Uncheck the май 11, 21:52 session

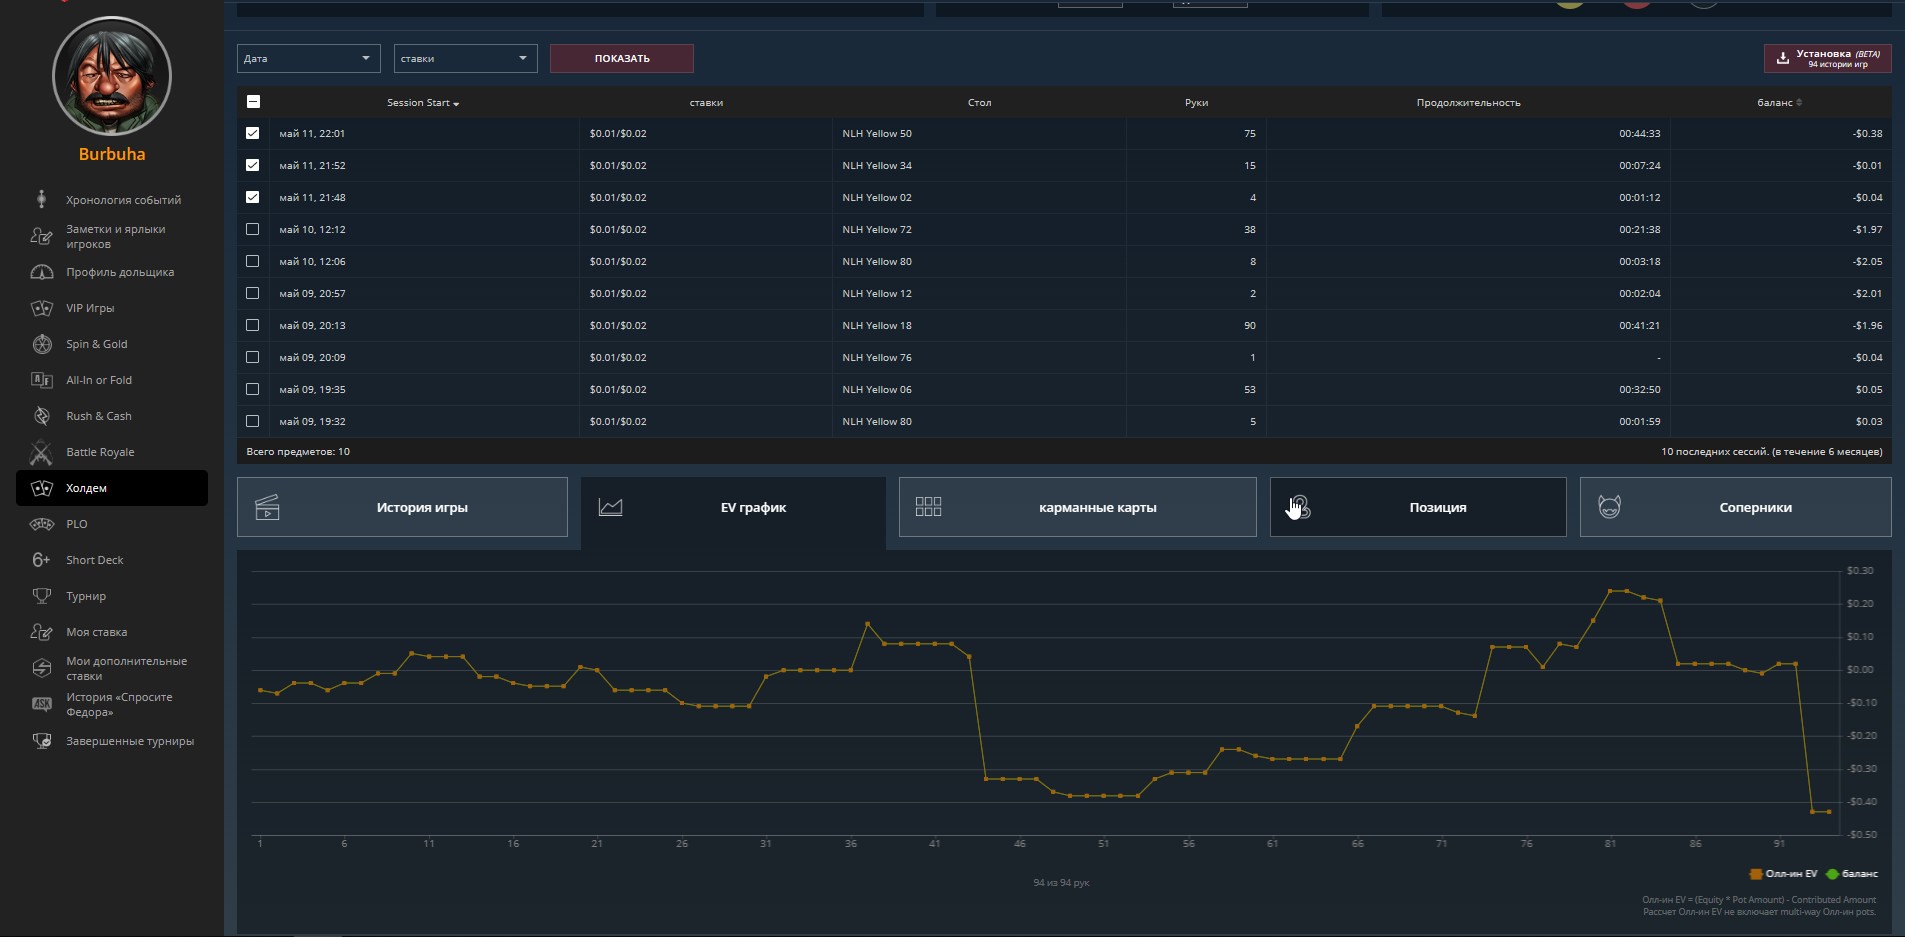click(x=252, y=165)
